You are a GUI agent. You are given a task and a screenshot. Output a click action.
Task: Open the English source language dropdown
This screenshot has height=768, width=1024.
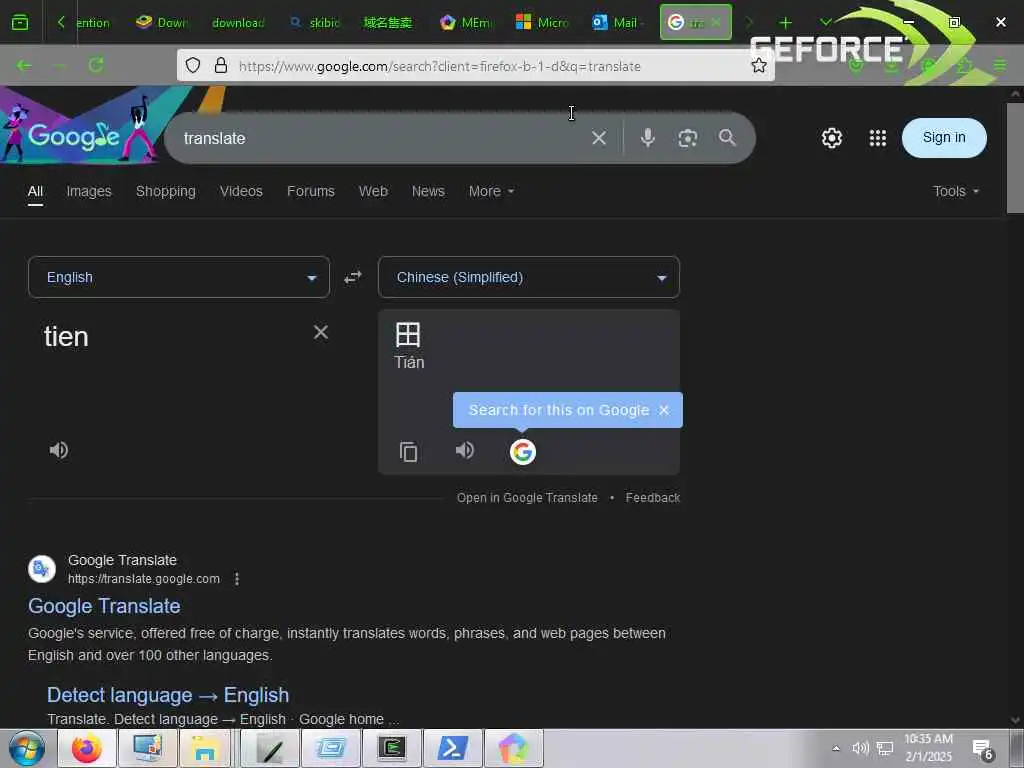click(x=179, y=278)
